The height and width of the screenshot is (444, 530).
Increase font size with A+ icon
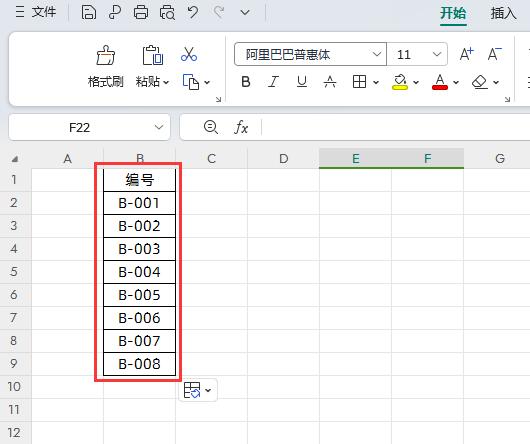point(466,54)
